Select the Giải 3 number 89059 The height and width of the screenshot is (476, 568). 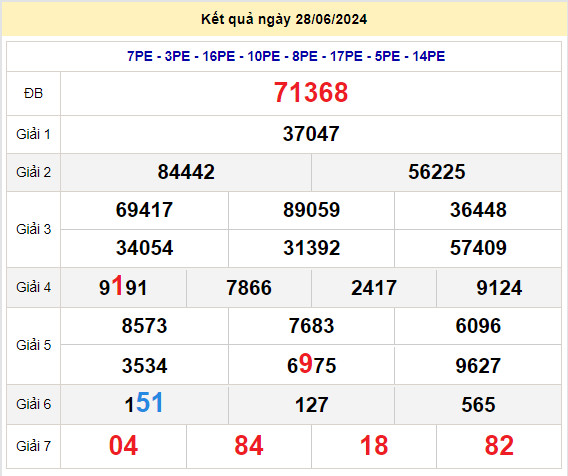click(311, 210)
